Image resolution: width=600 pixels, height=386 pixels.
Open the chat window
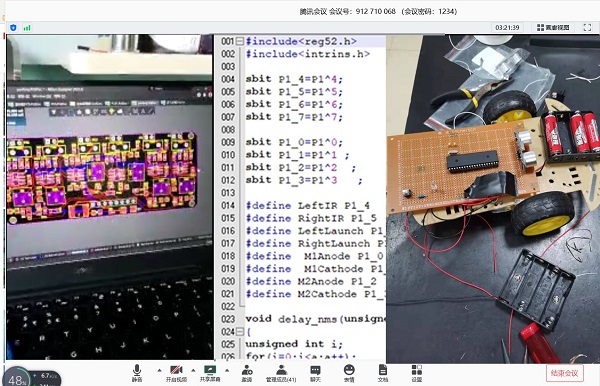coord(315,373)
